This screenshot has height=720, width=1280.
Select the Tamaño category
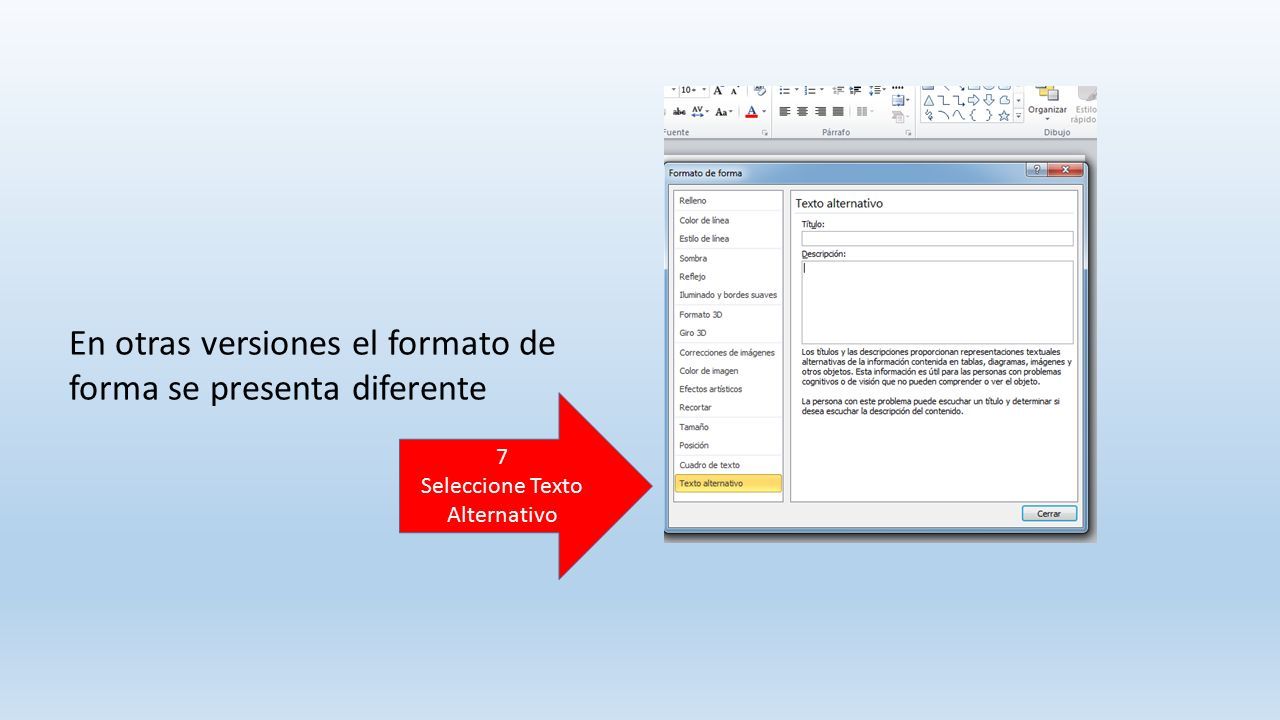click(728, 427)
